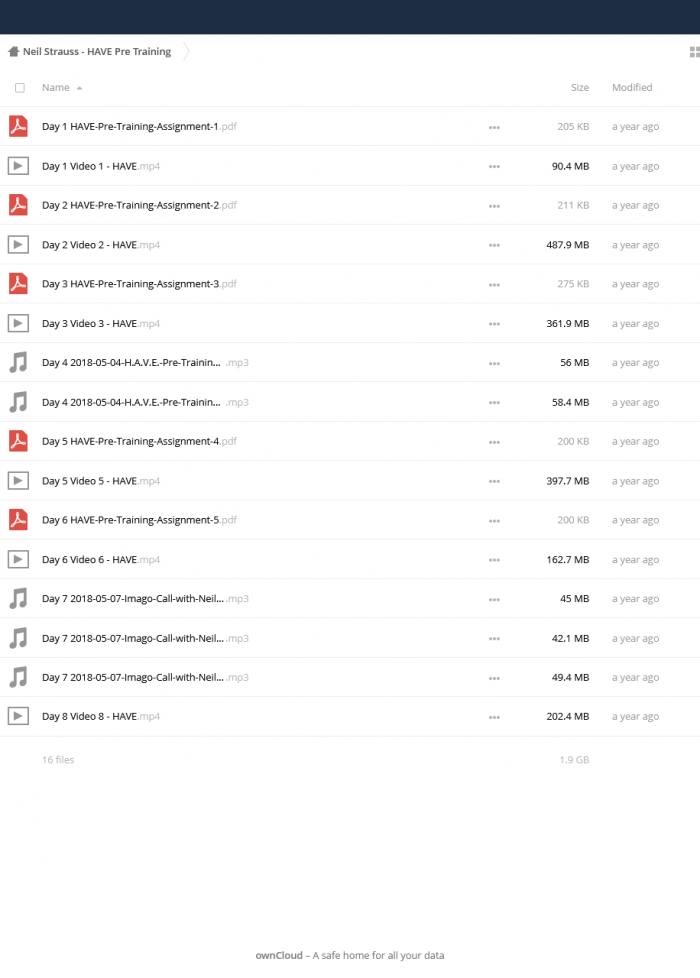Click the '16 files' summary text
Viewport: 700px width, 978px height.
tap(58, 760)
